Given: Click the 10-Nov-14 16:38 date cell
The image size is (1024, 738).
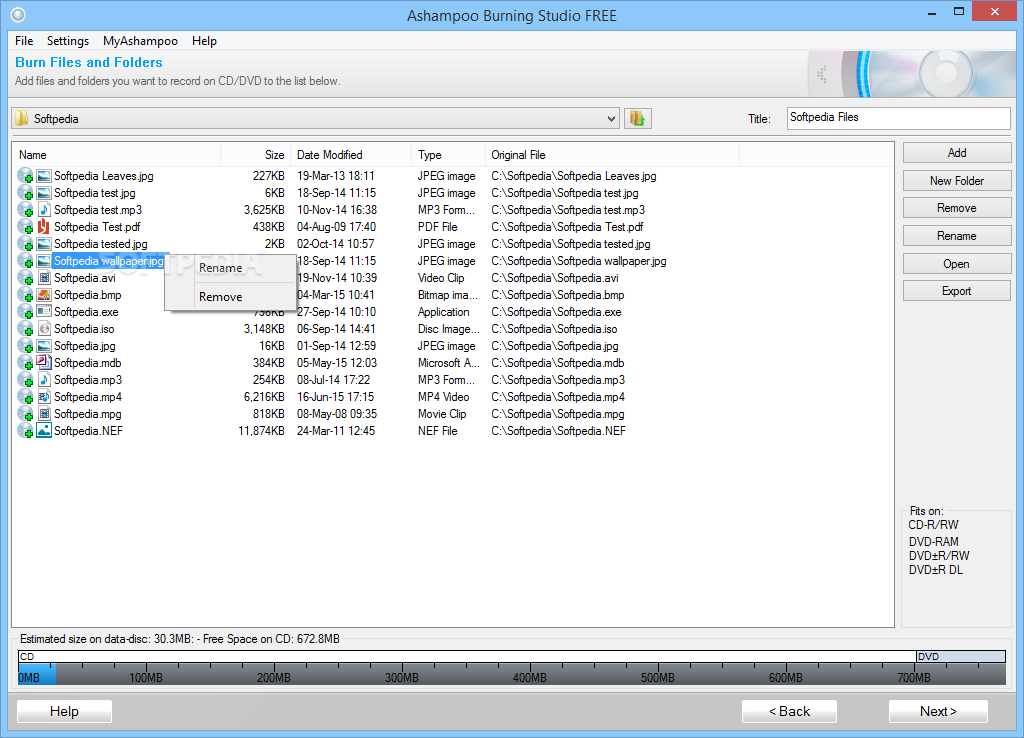Looking at the screenshot, I should pos(337,210).
